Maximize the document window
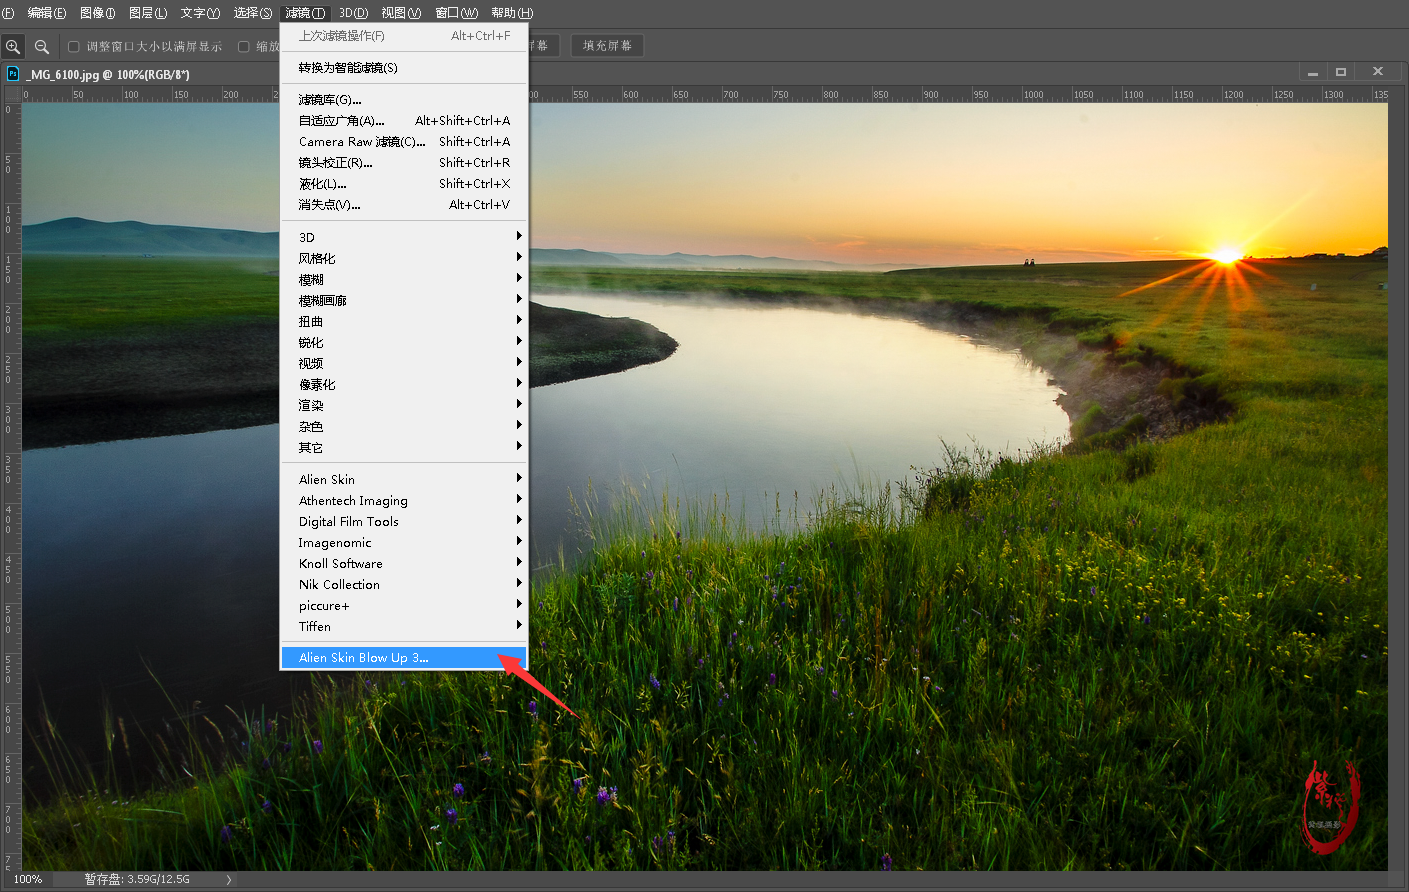Viewport: 1409px width, 892px height. [x=1341, y=72]
